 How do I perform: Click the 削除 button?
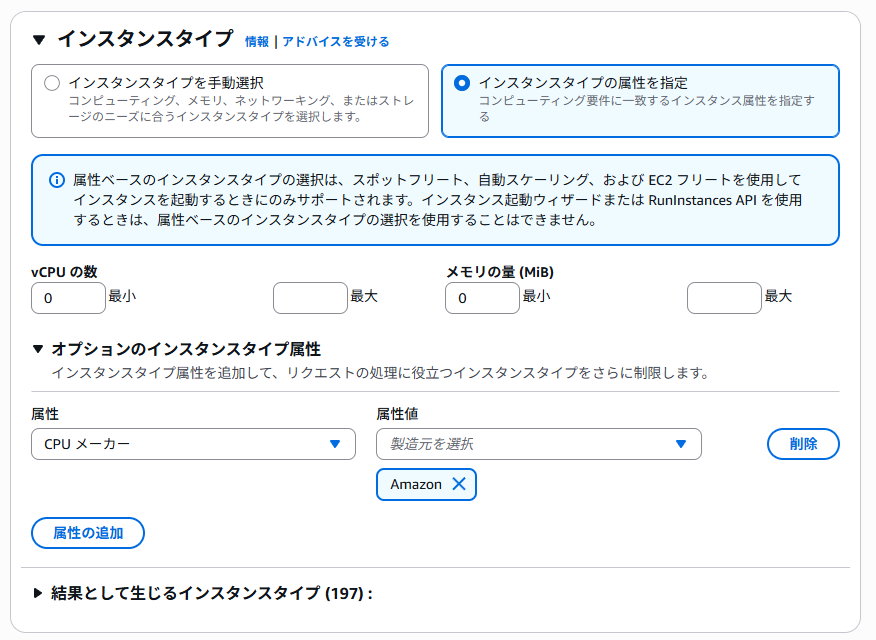(x=803, y=444)
